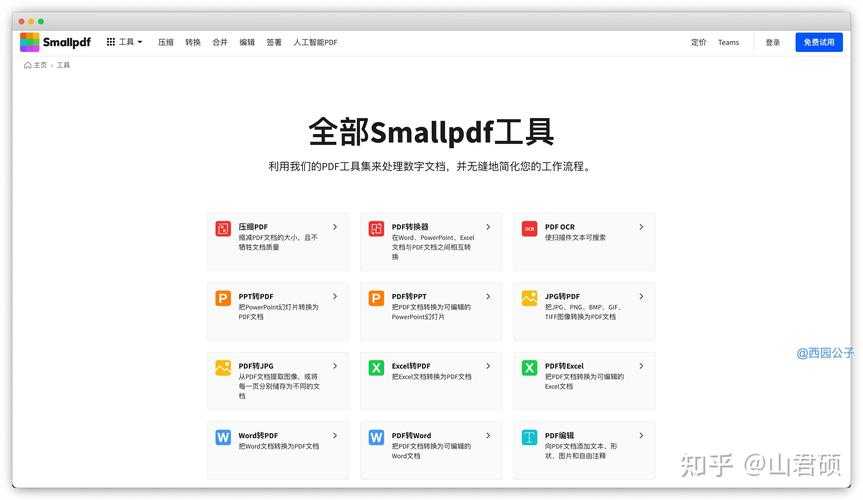Image resolution: width=863 pixels, height=500 pixels.
Task: Click the chevron on PDF转JPG card
Action: point(335,366)
